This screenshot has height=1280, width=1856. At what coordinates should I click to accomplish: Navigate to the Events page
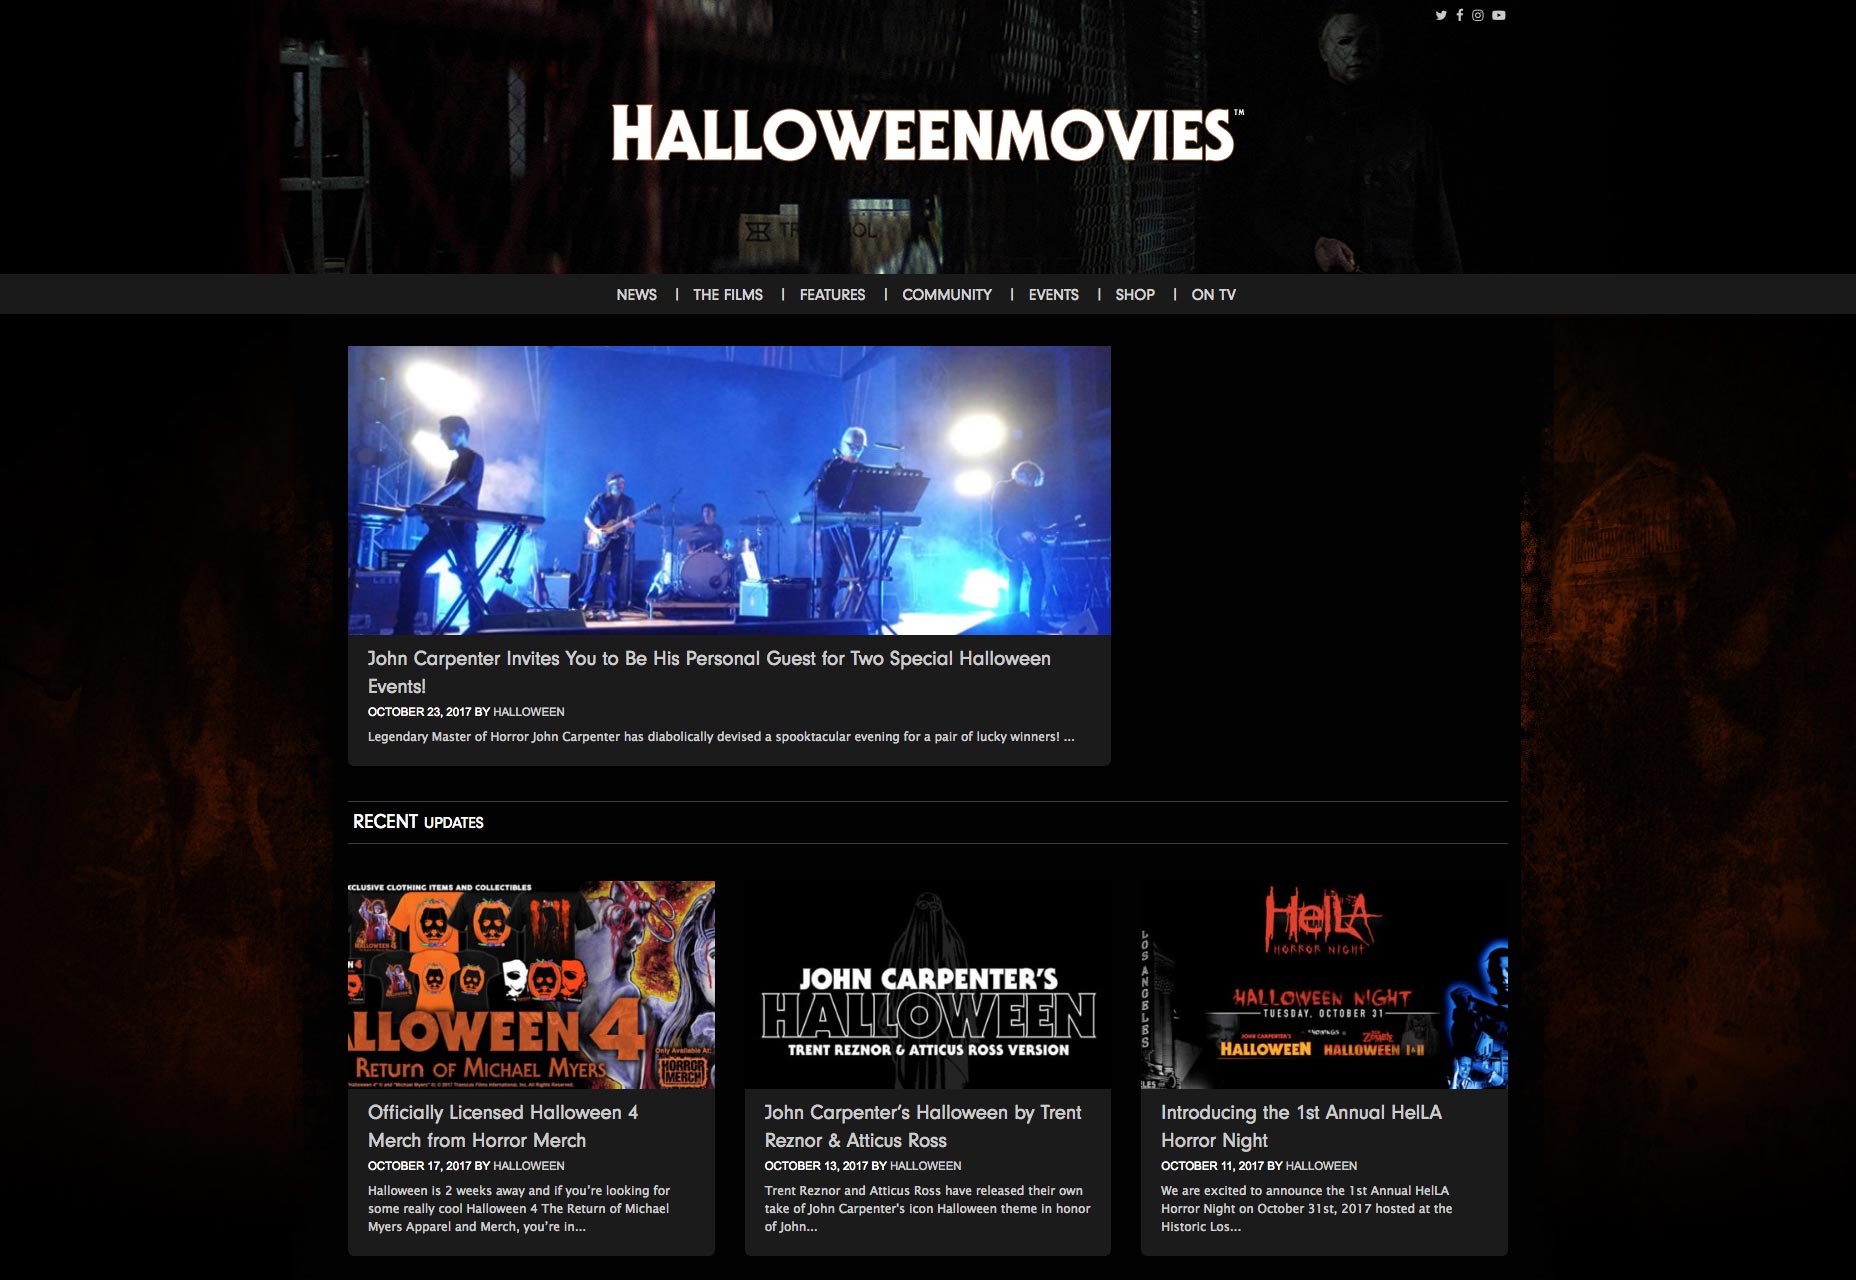point(1054,295)
